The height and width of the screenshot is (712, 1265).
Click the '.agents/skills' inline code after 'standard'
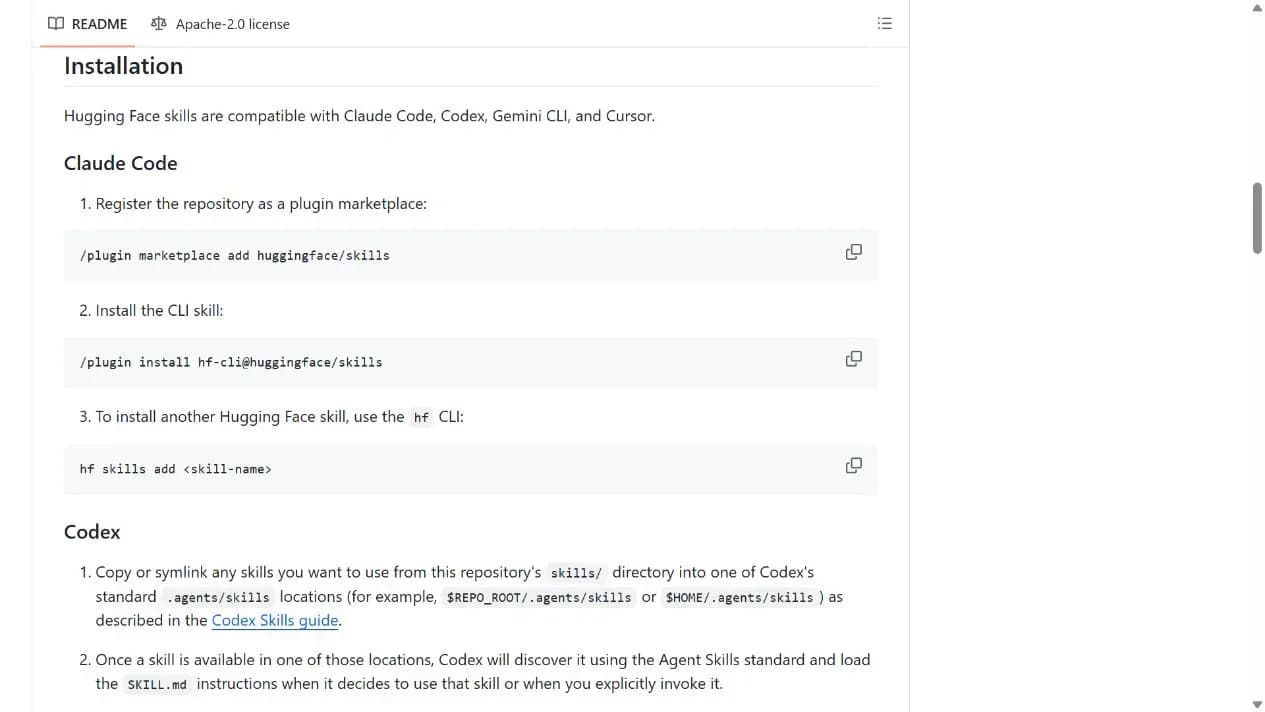218,597
